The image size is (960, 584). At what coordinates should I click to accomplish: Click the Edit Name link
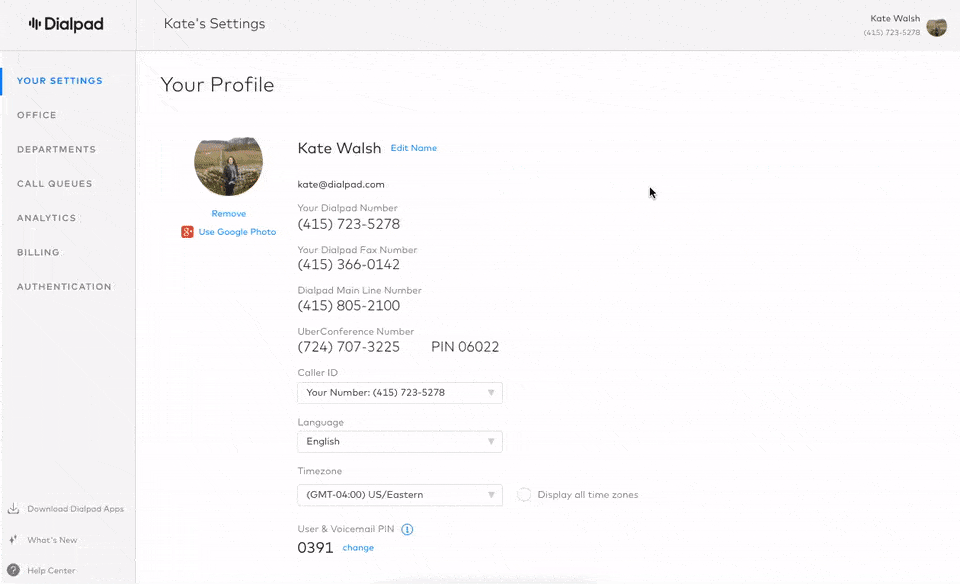414,148
